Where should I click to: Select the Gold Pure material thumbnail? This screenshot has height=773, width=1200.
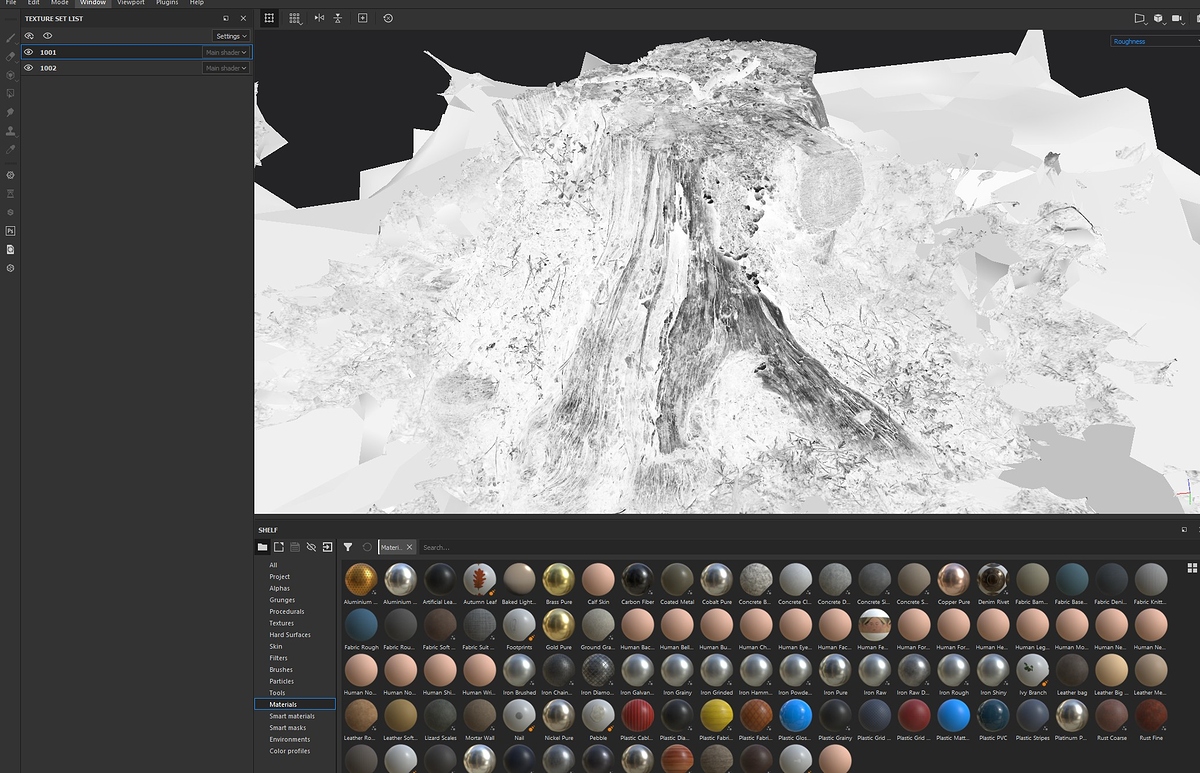click(x=558, y=625)
